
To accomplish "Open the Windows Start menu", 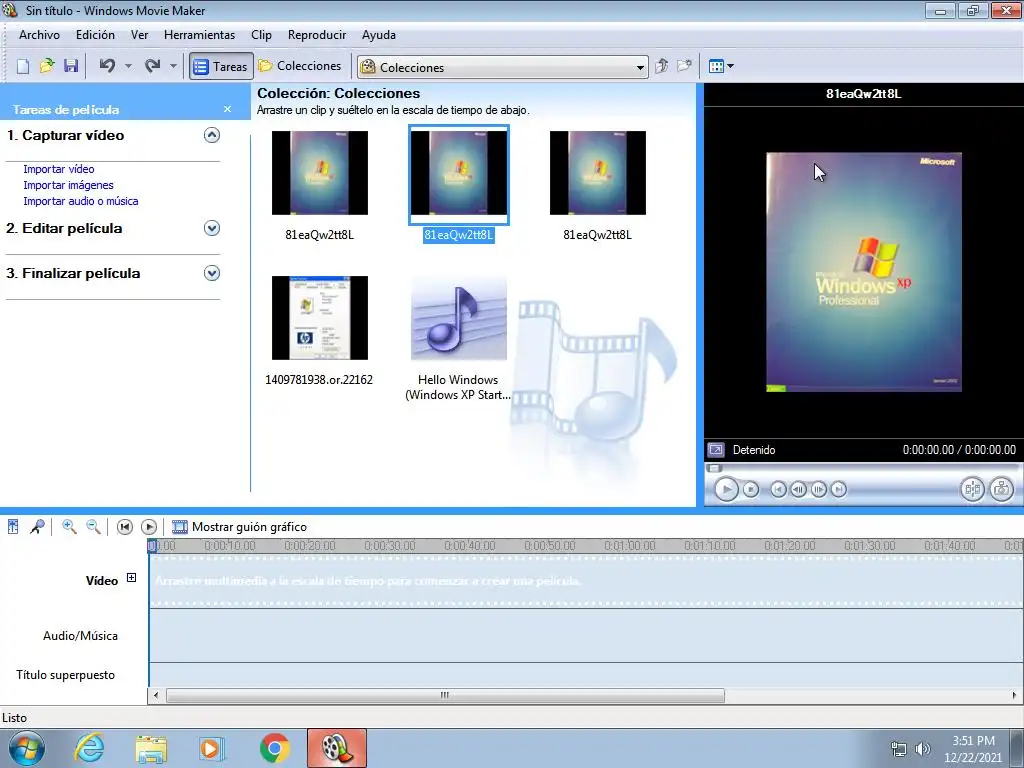I will (27, 748).
